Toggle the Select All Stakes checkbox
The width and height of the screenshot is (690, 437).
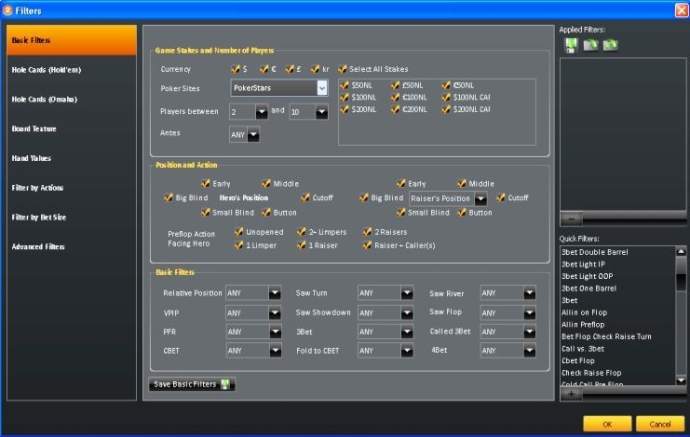tap(343, 69)
